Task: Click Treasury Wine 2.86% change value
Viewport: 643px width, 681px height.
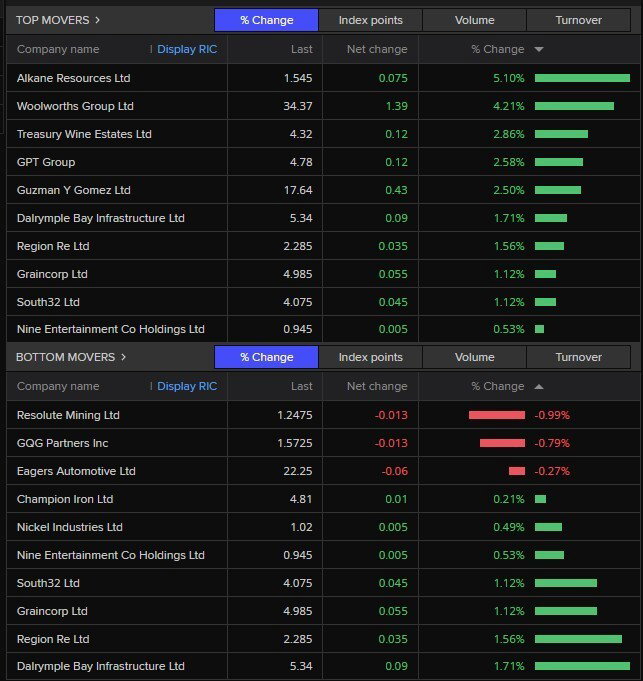Action: [509, 134]
